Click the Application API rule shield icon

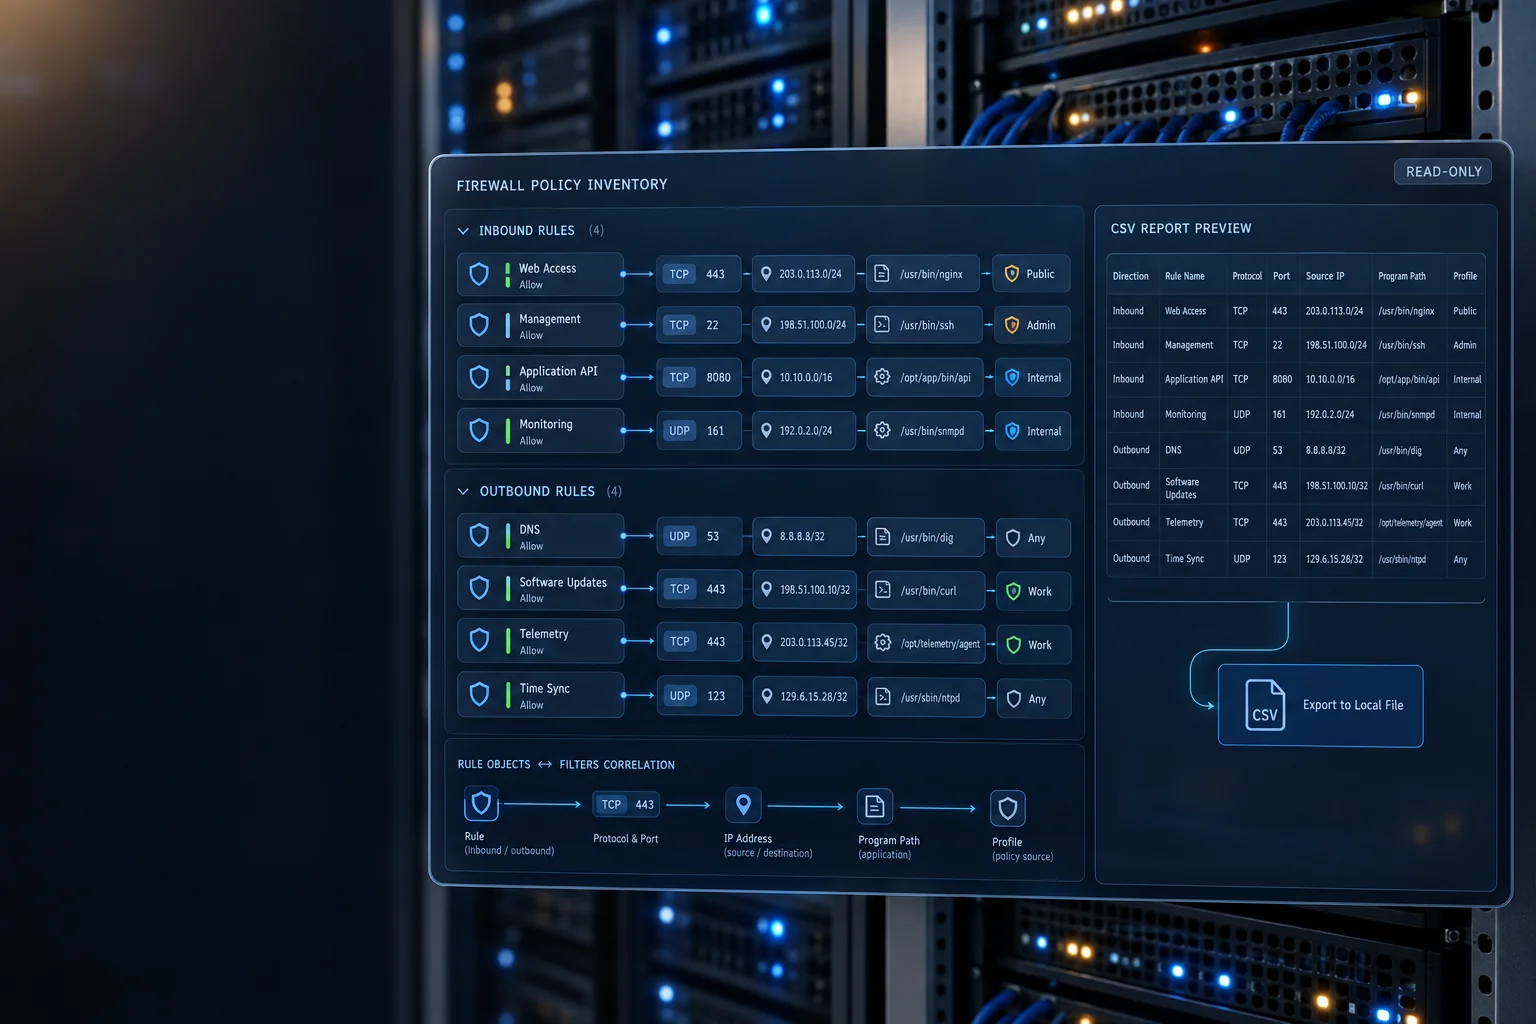pyautogui.click(x=479, y=378)
